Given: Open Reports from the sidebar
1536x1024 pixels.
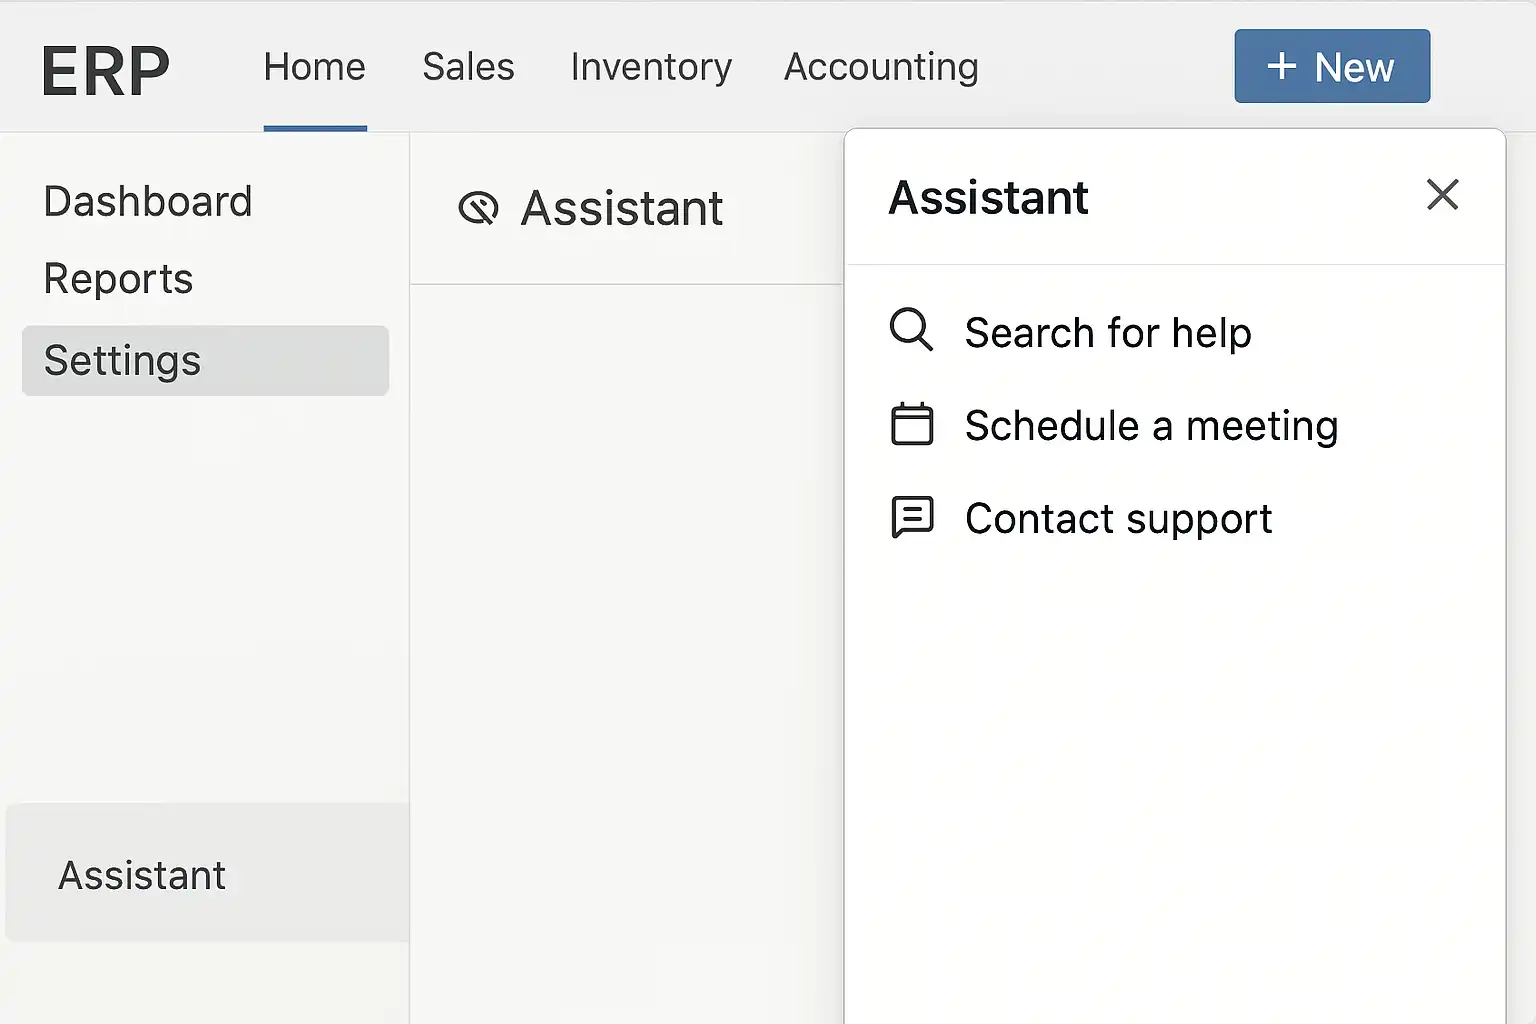Looking at the screenshot, I should (118, 278).
